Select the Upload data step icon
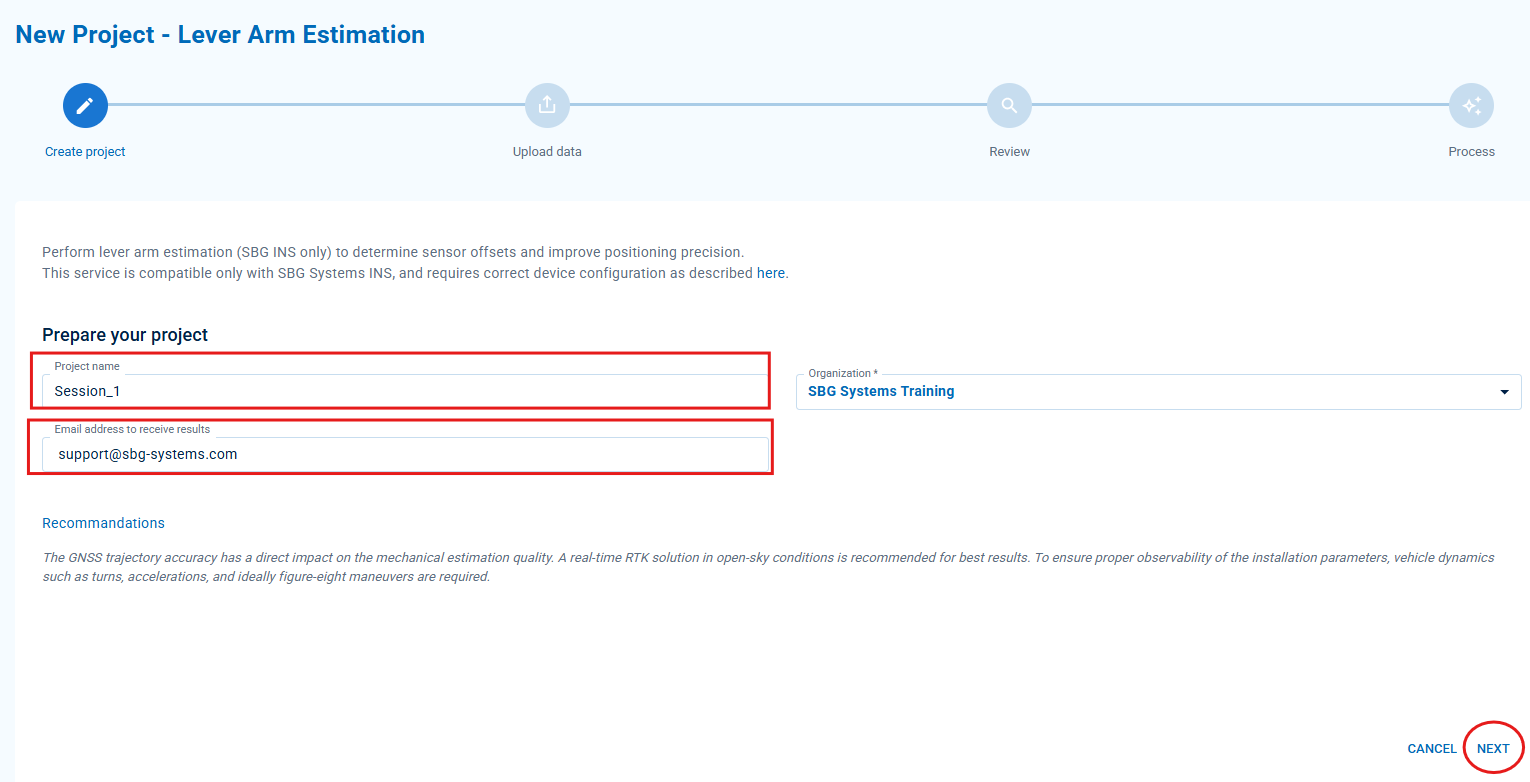 547,105
